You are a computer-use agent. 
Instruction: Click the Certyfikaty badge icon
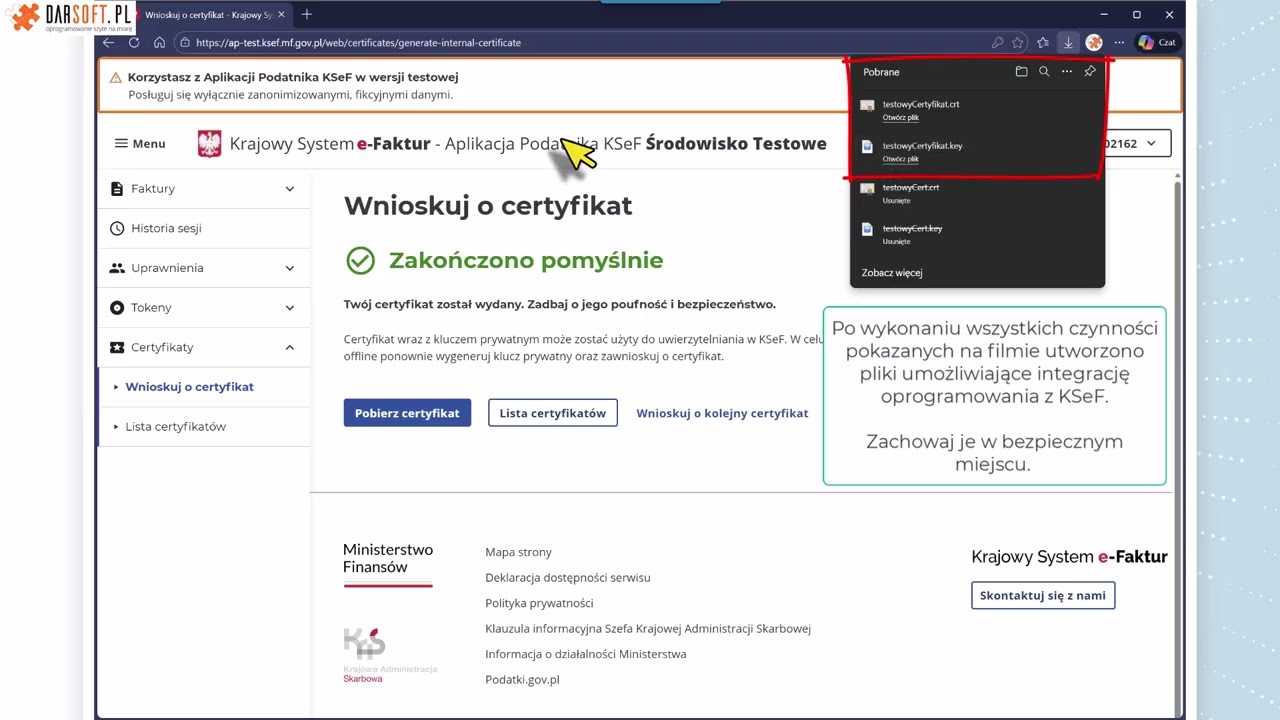coord(117,347)
